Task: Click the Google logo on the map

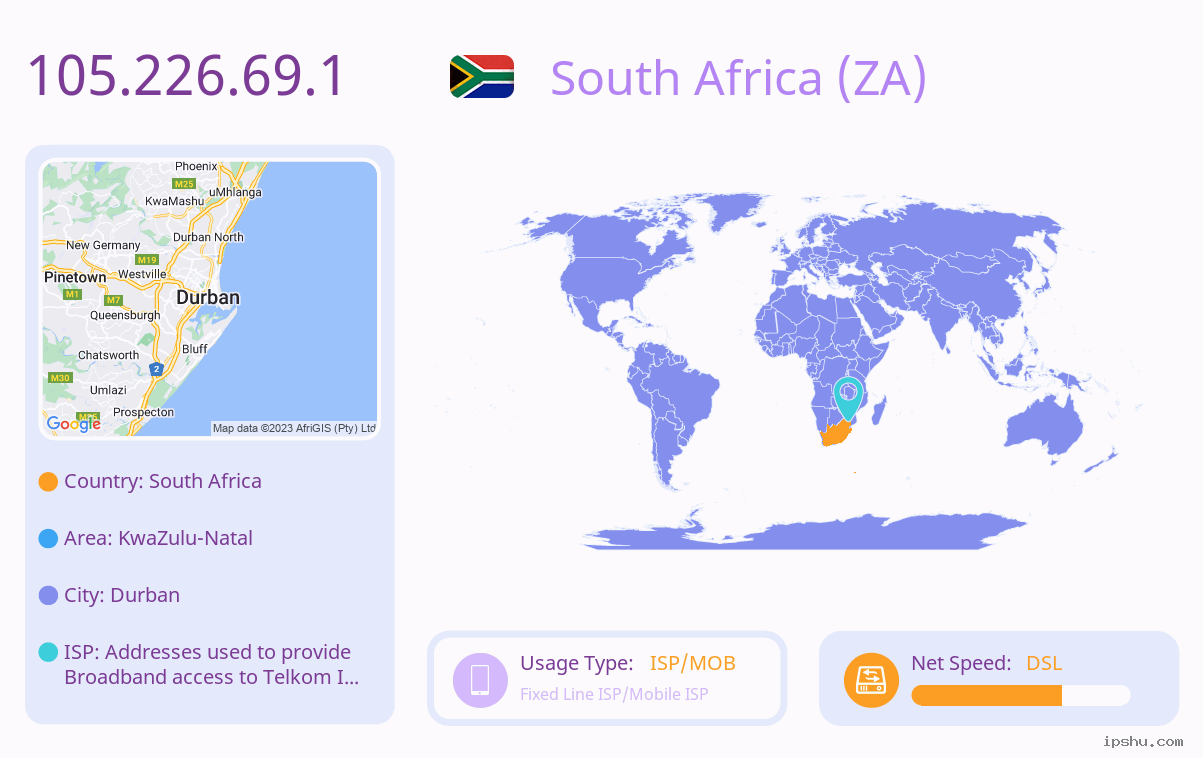Action: pos(74,424)
